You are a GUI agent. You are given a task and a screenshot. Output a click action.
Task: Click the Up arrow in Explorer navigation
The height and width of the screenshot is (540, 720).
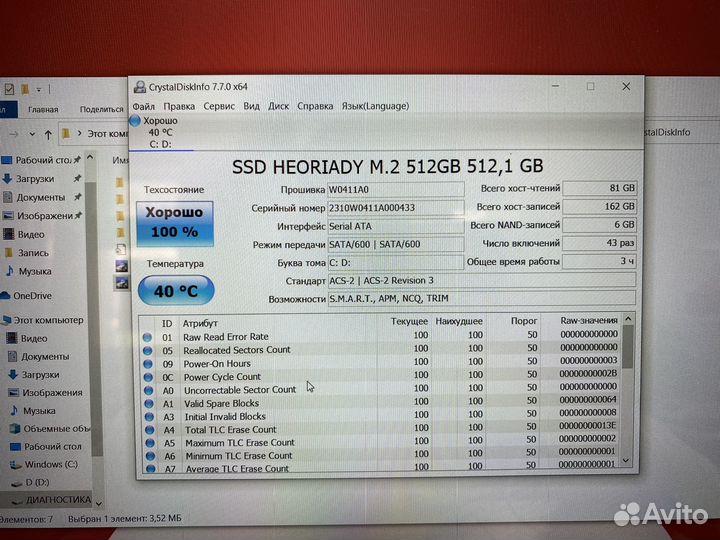tap(48, 134)
